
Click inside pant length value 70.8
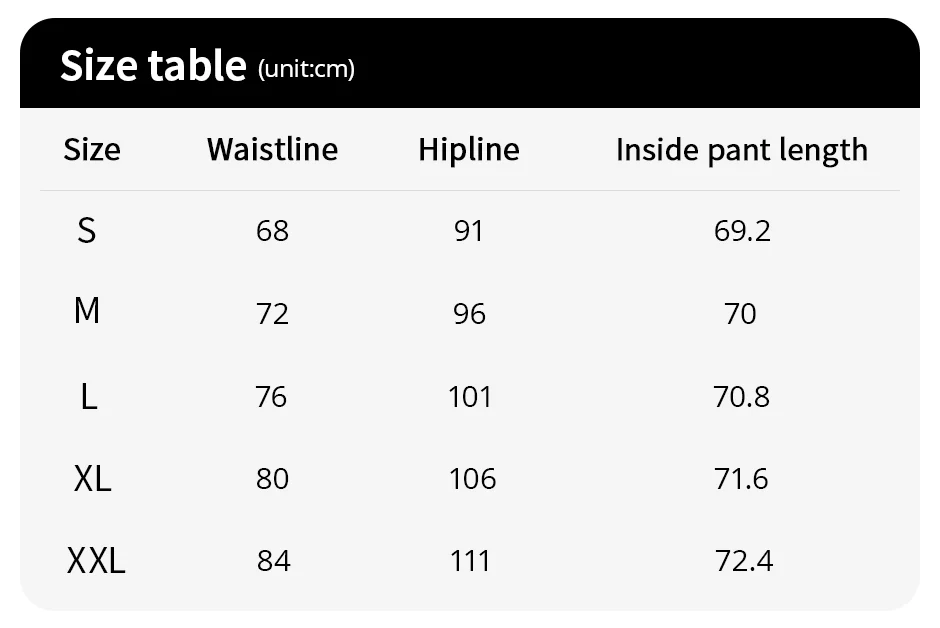point(742,397)
